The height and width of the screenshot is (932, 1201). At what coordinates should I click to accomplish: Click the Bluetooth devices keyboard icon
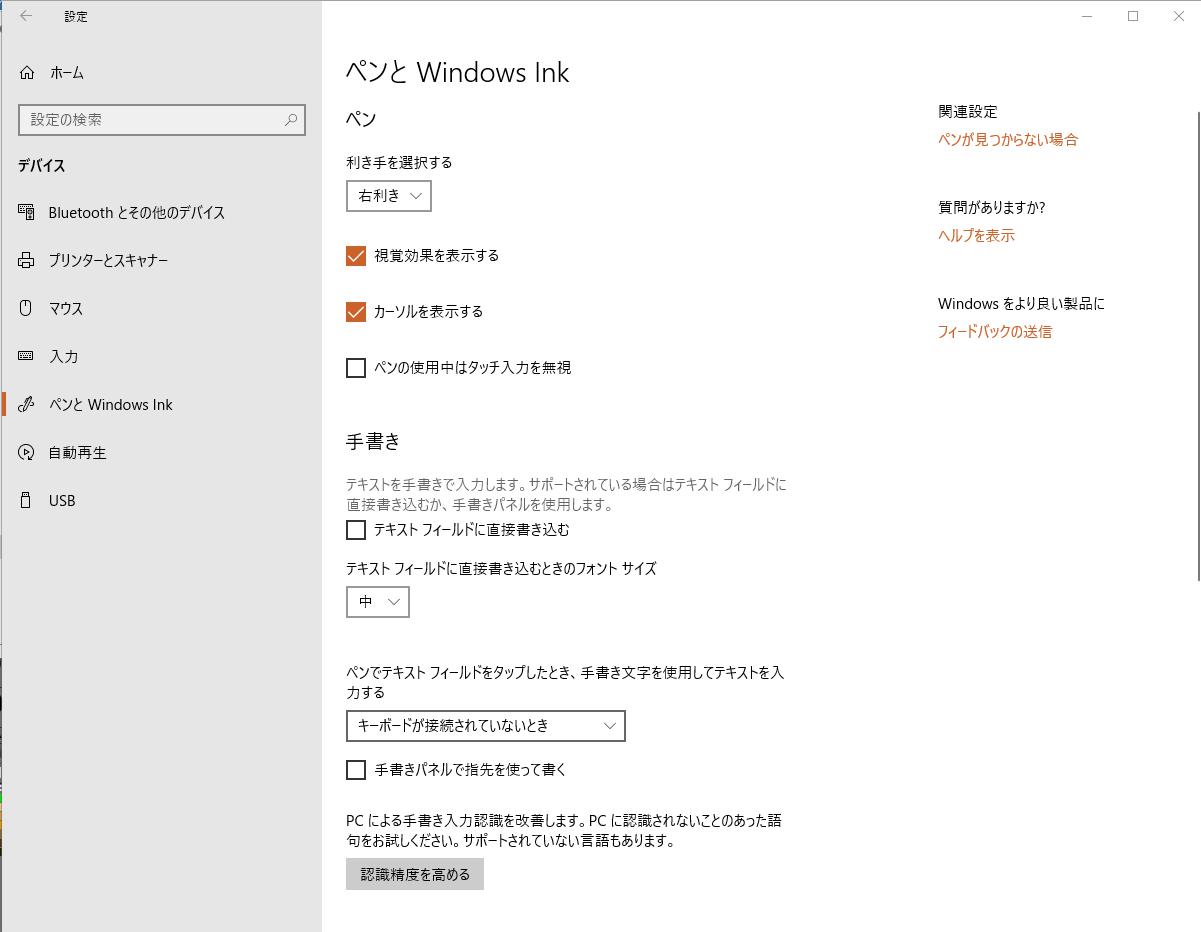point(27,212)
